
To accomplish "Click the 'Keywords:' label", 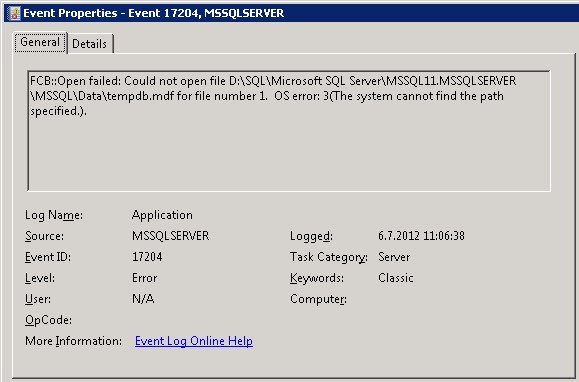I will 317,278.
